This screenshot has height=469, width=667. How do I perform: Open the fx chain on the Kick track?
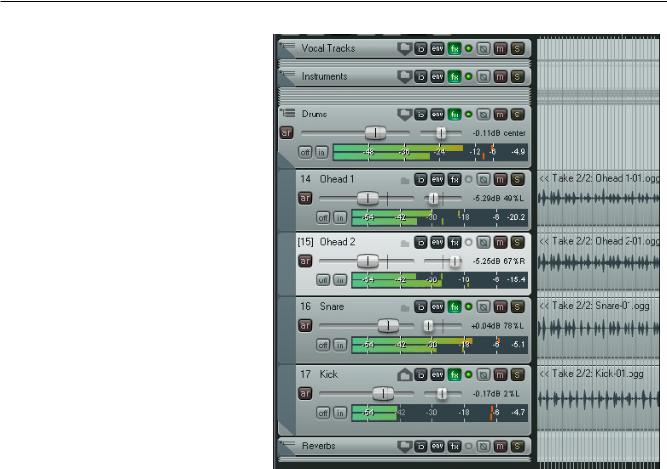pos(454,375)
